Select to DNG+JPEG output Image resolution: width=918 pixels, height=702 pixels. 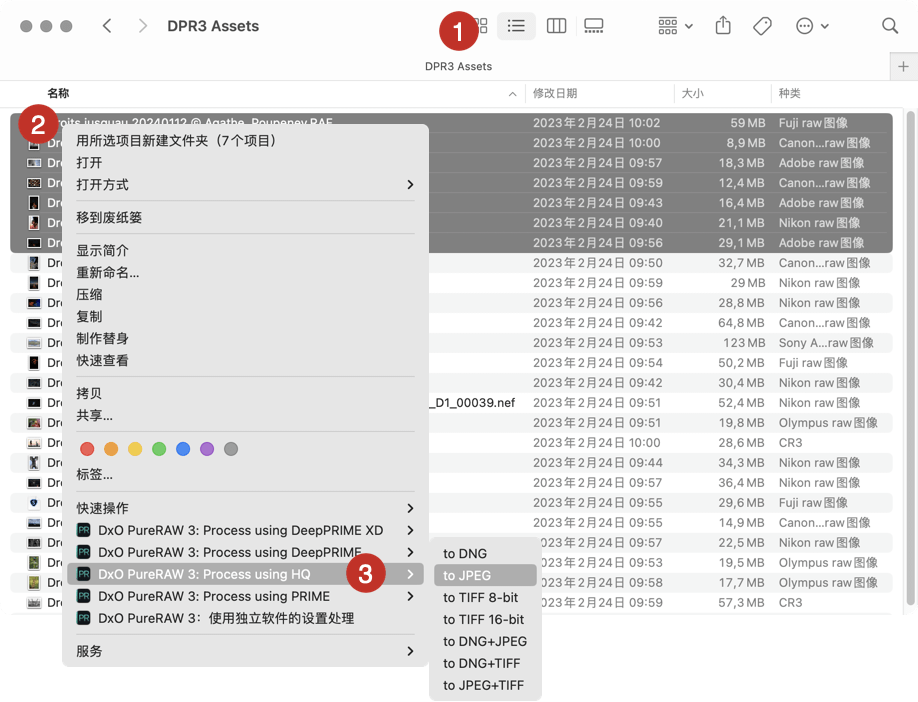click(485, 641)
